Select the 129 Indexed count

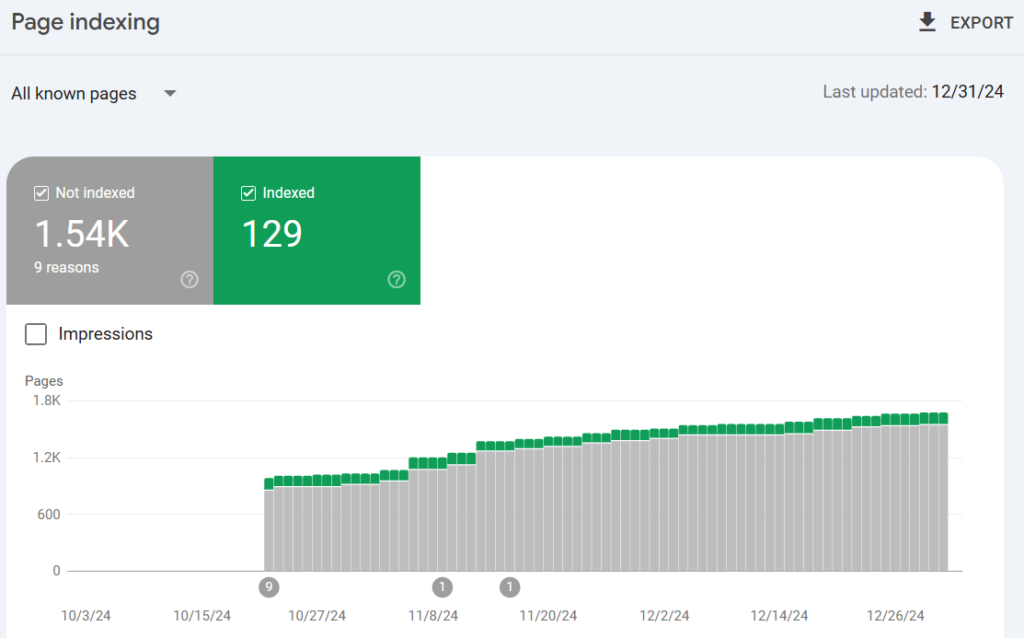pos(272,233)
